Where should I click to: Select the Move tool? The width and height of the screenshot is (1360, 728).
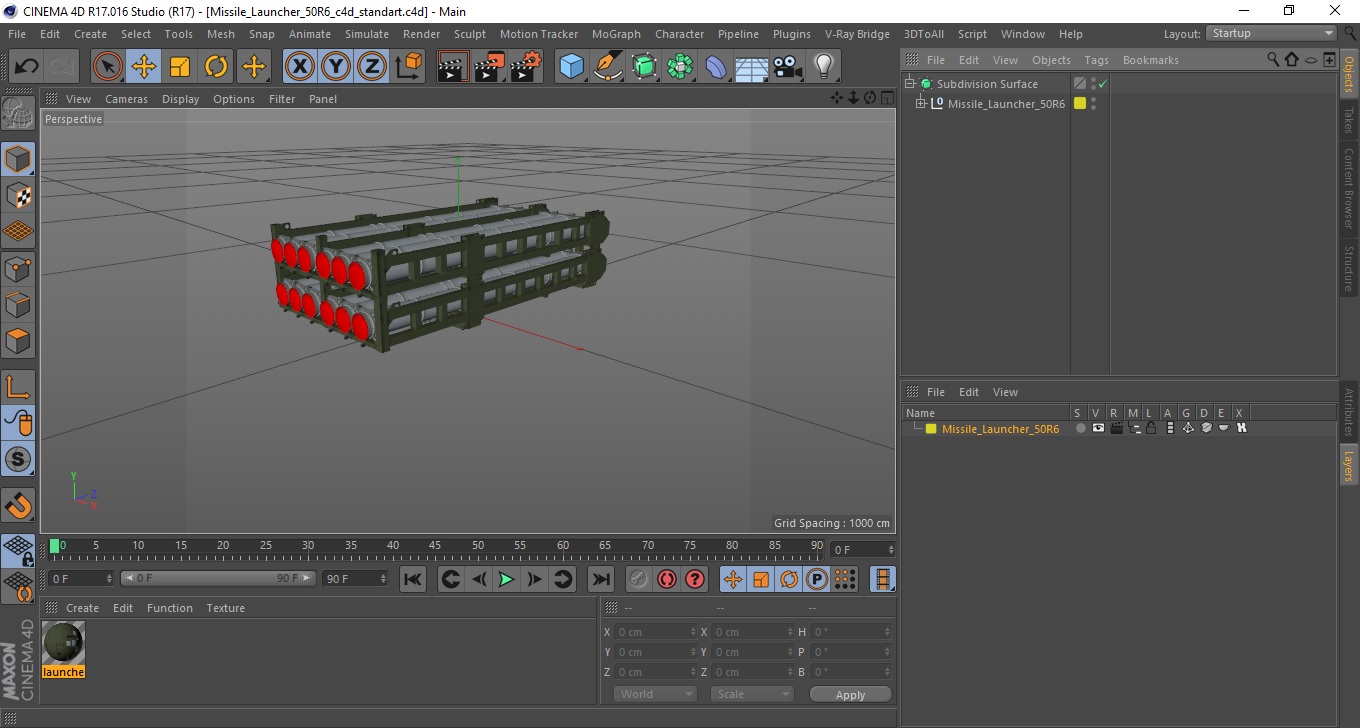tap(144, 67)
